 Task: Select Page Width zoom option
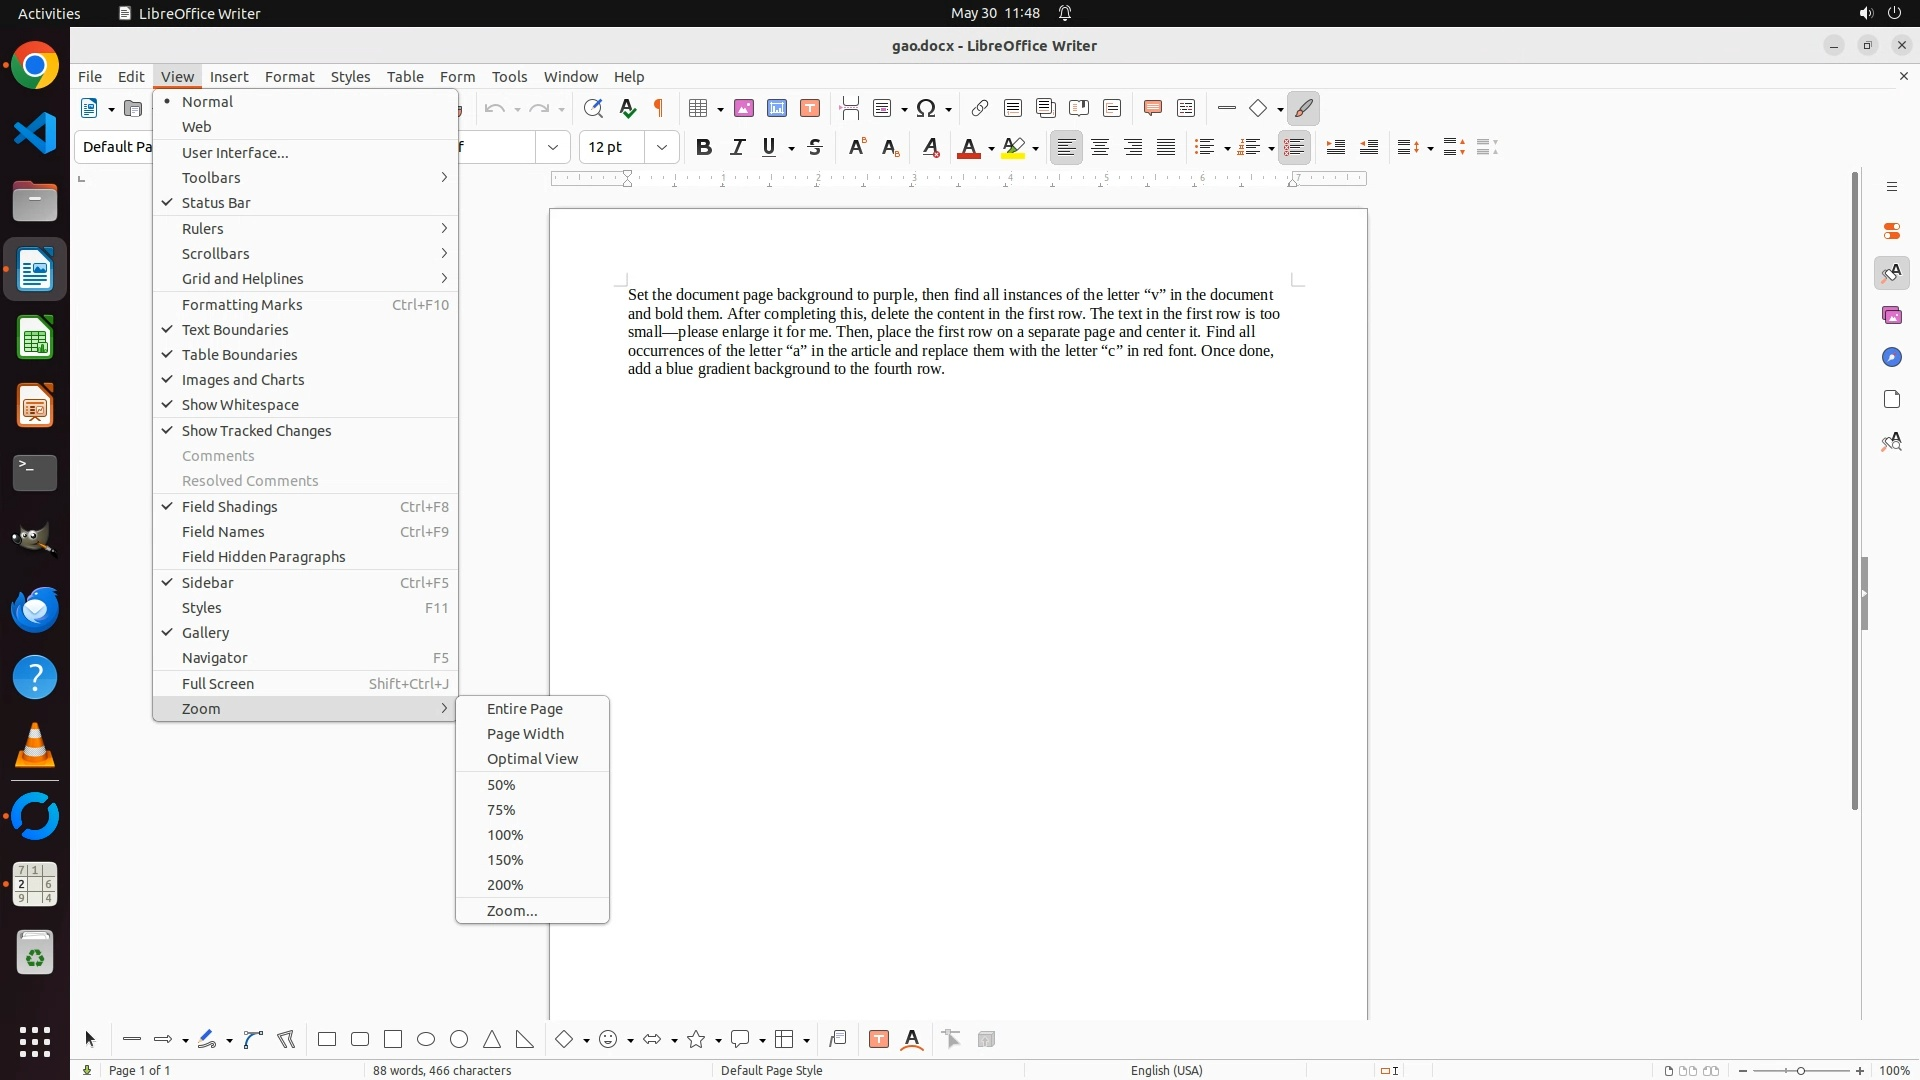(x=525, y=734)
